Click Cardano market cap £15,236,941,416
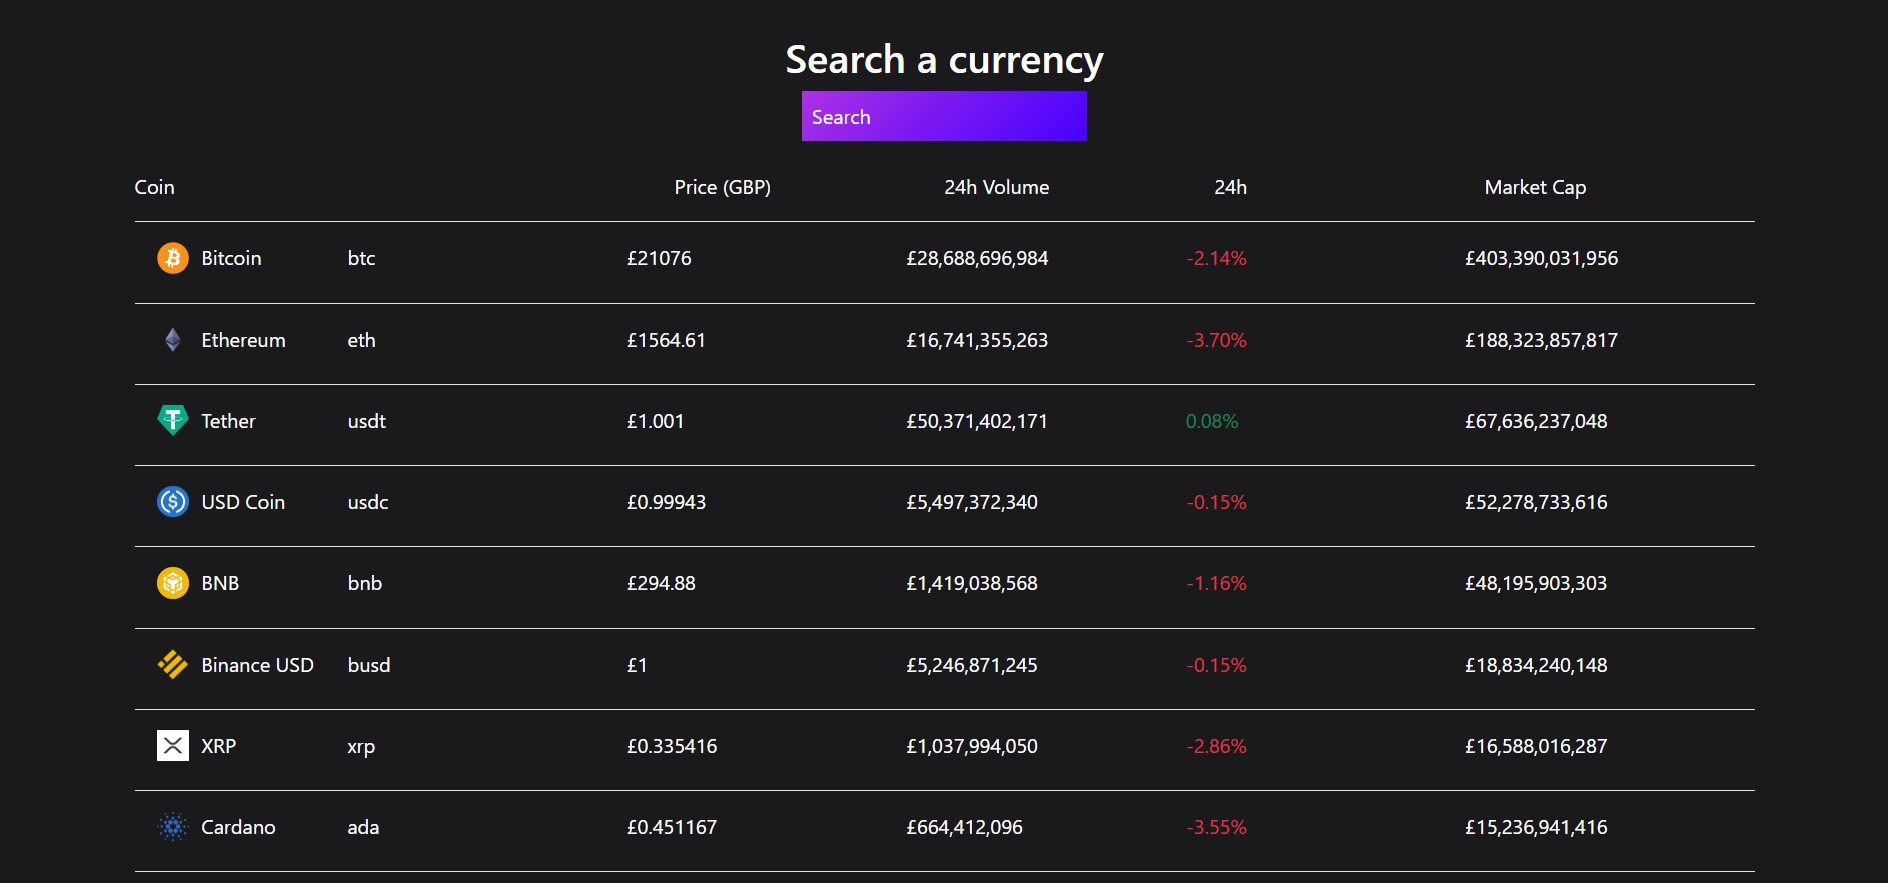Screen dimensions: 1888x883 tap(1536, 827)
